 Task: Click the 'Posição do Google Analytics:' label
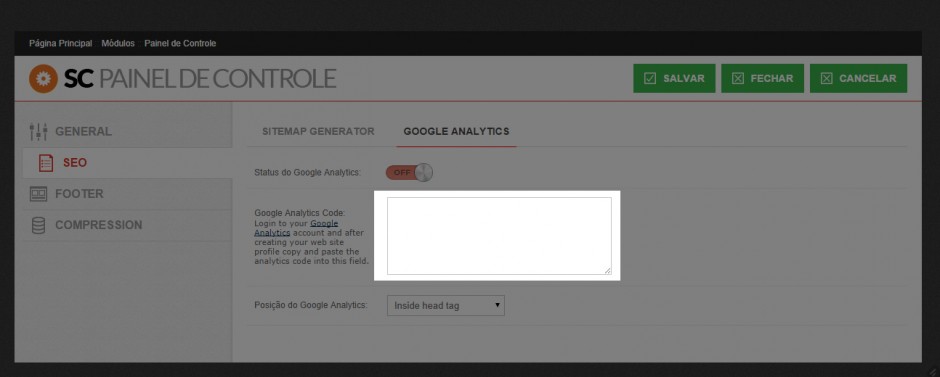click(x=311, y=305)
